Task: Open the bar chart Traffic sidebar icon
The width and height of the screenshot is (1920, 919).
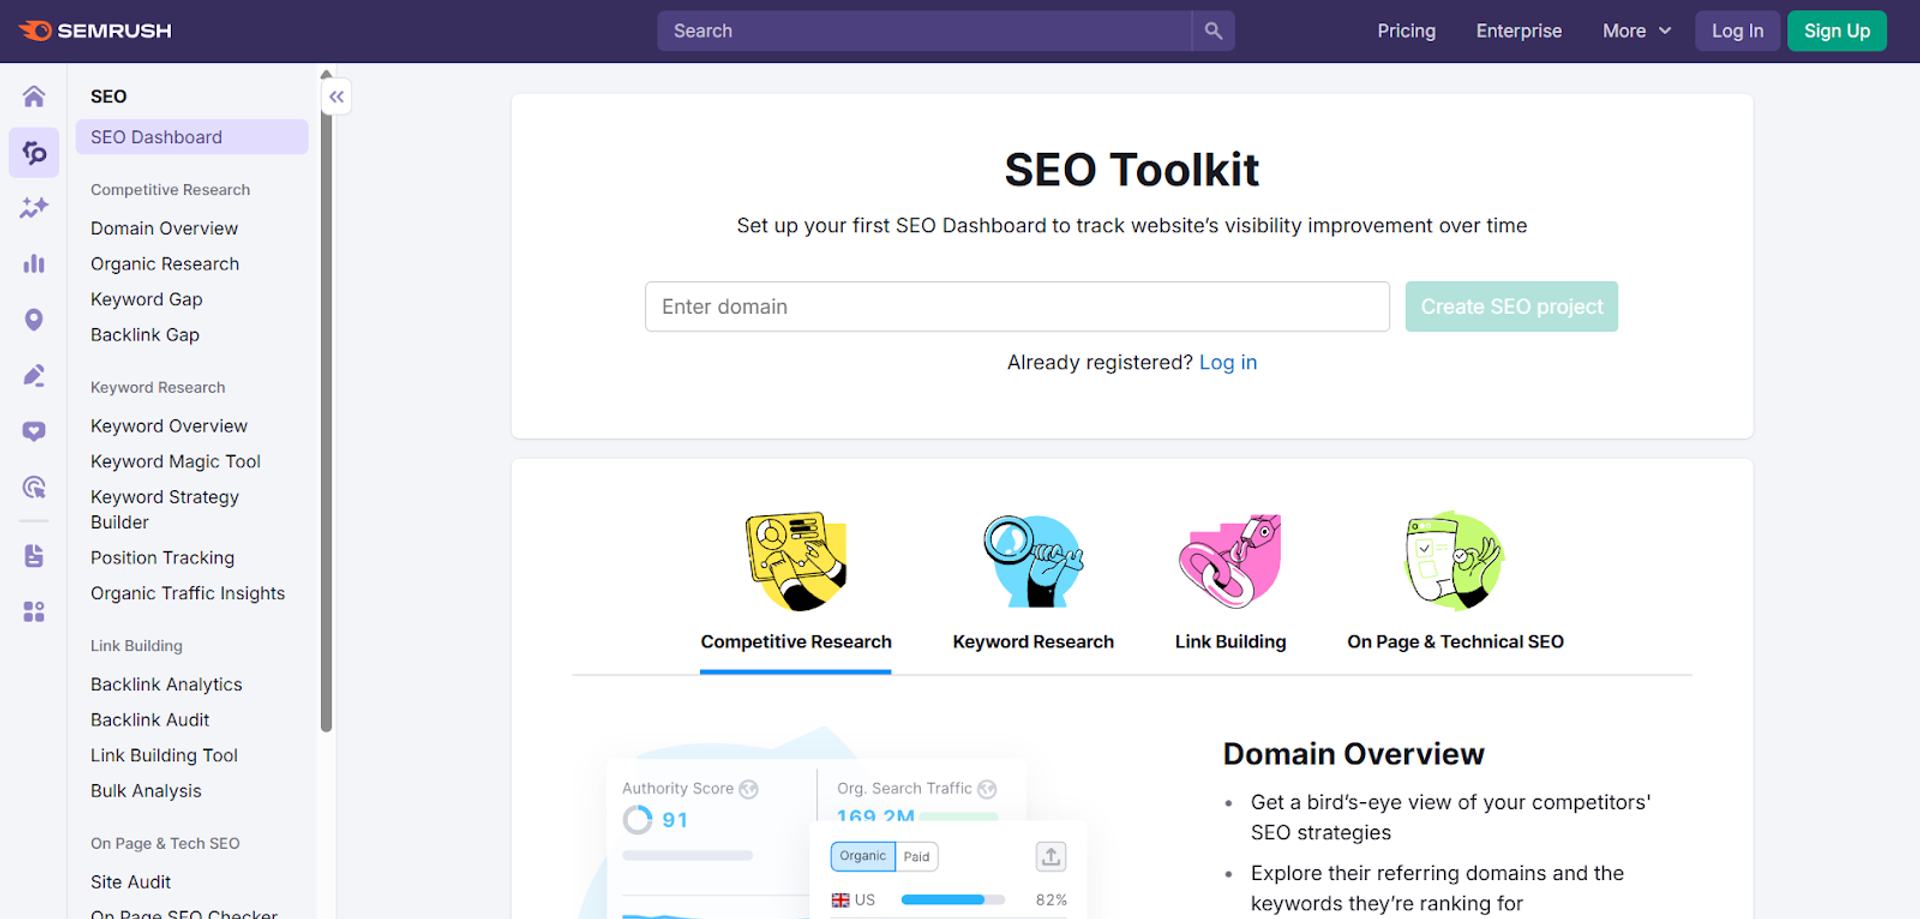Action: 34,264
